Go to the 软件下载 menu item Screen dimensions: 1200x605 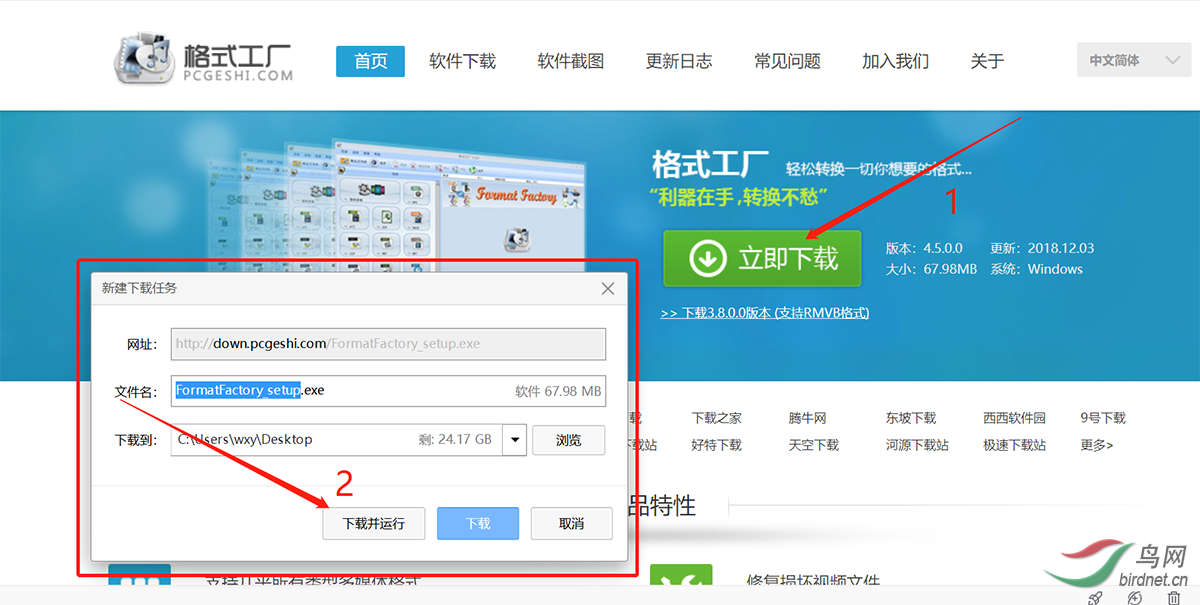pos(462,61)
